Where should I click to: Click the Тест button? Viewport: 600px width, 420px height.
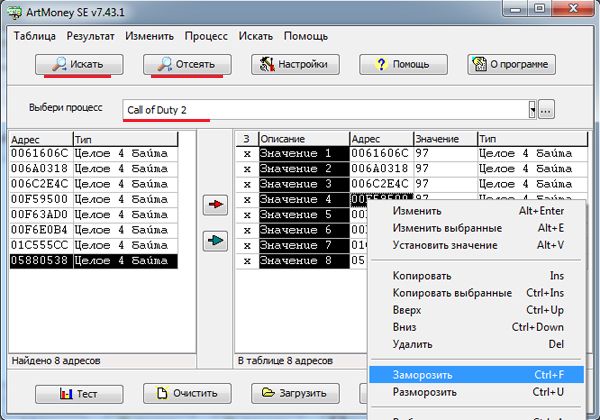tap(79, 394)
